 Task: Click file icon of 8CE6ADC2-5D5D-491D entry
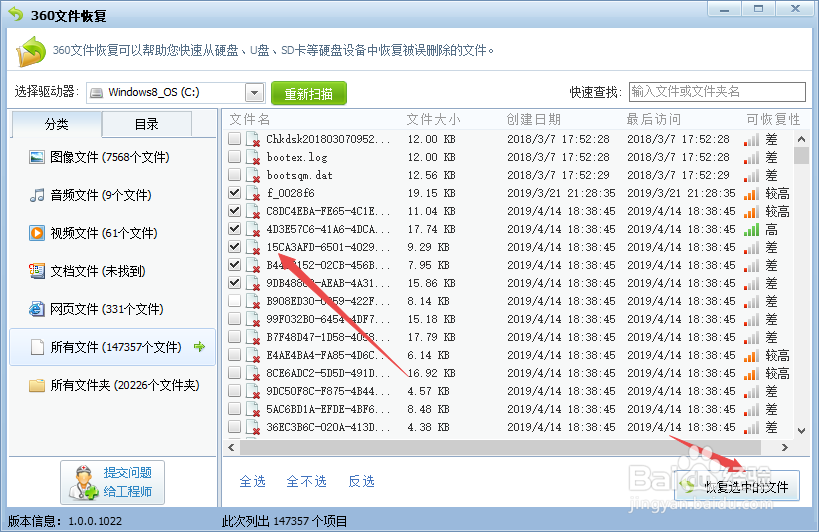pyautogui.click(x=253, y=373)
